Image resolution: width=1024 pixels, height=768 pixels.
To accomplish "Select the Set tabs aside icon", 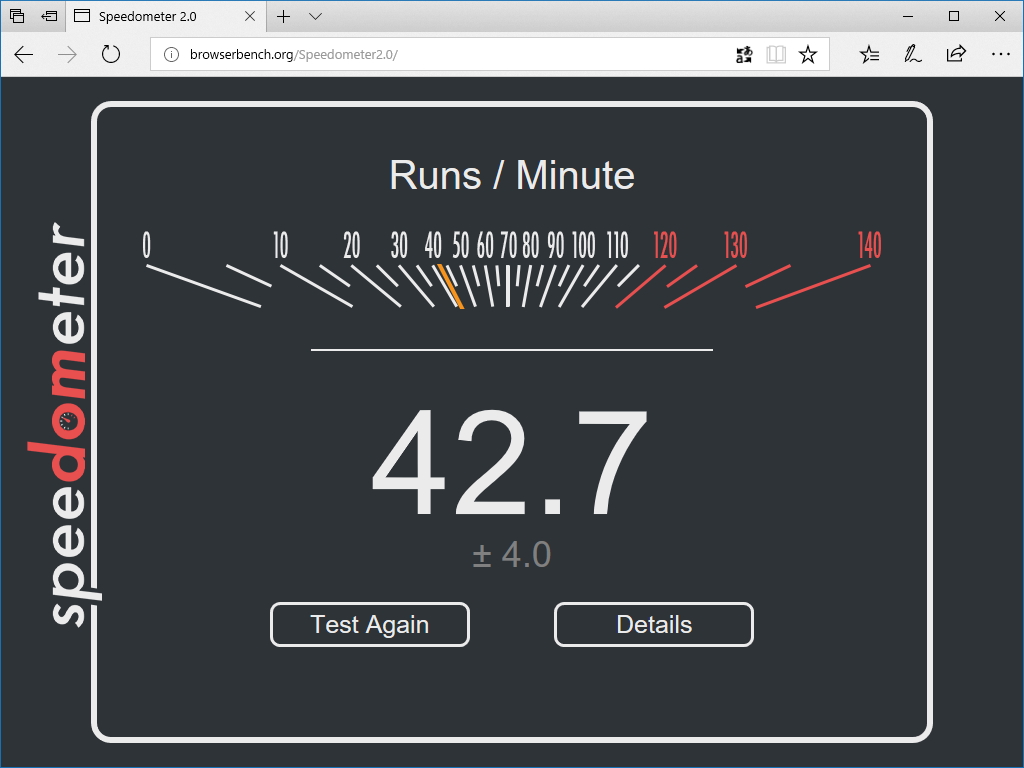I will tap(48, 16).
